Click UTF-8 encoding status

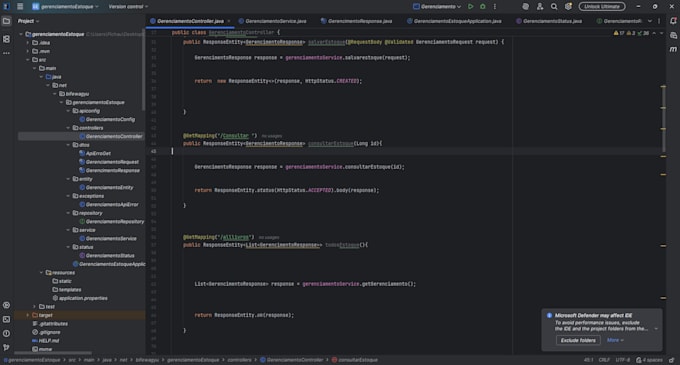tap(622, 360)
